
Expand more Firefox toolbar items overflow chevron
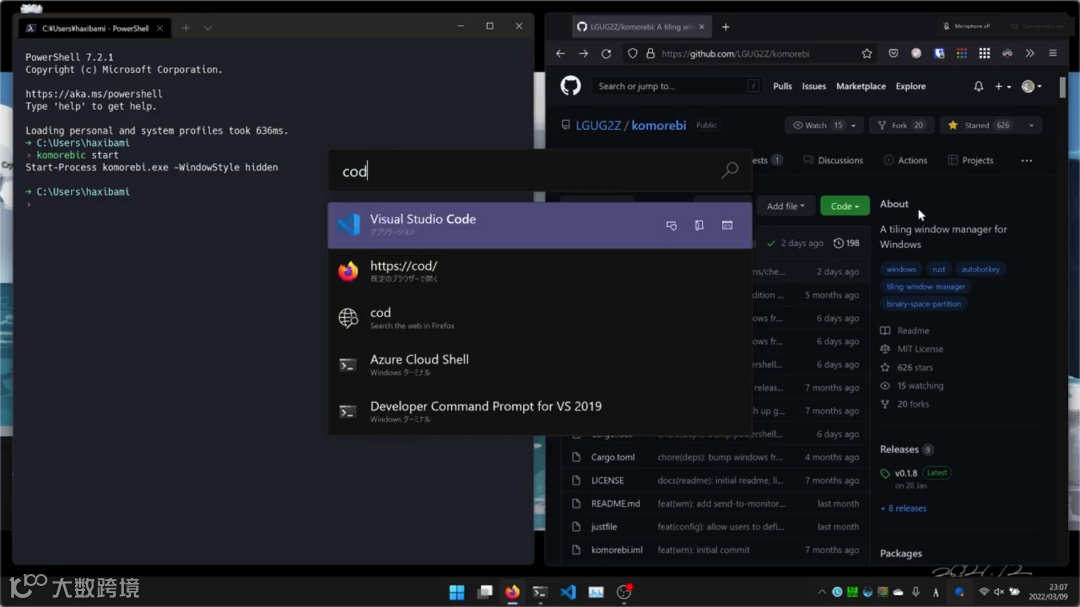1030,54
